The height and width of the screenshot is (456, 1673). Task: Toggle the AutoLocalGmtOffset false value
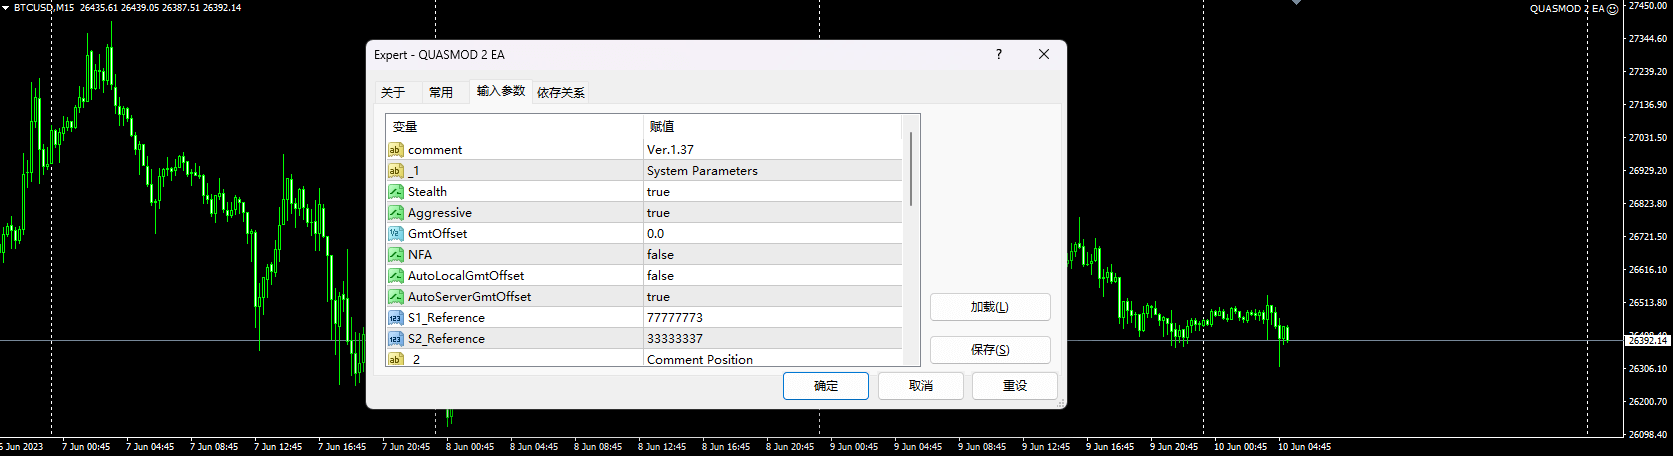point(660,276)
